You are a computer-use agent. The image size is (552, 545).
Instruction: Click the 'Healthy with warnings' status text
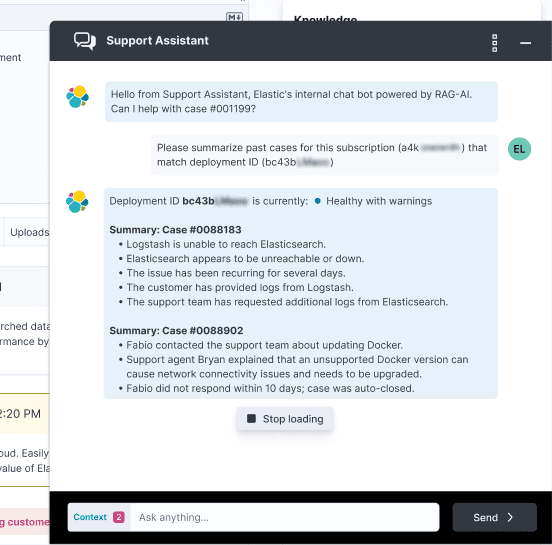379,201
